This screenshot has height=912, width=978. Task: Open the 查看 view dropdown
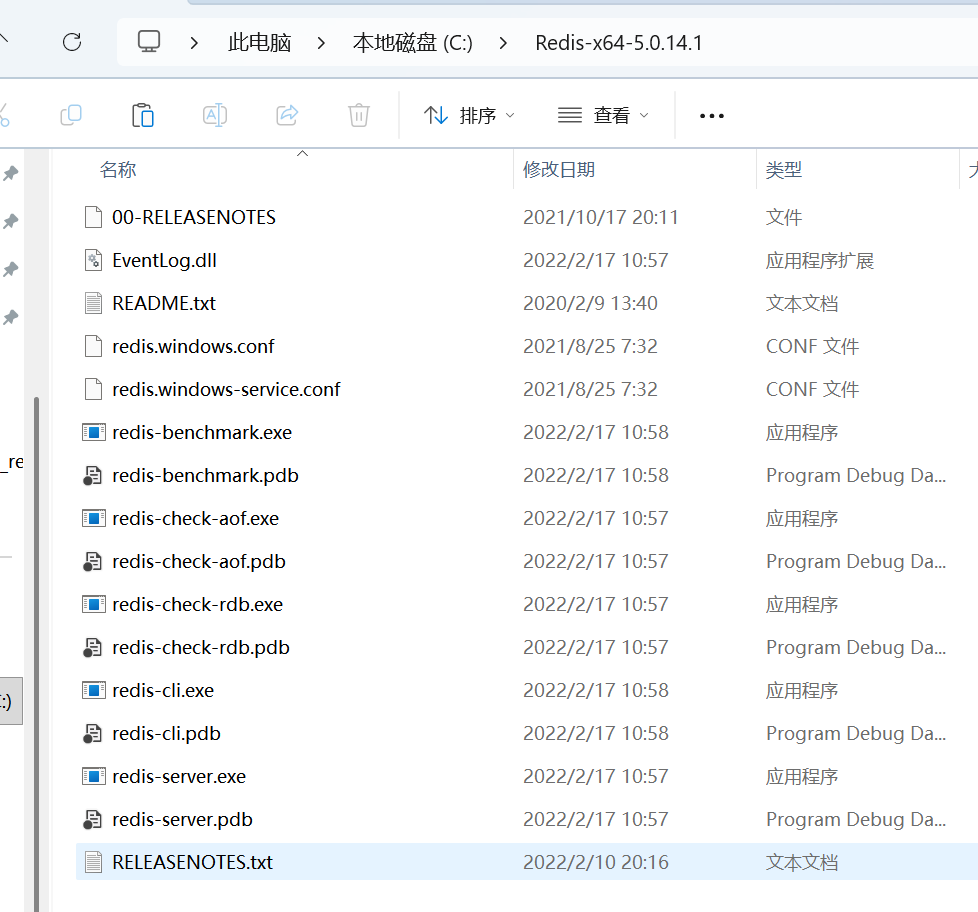[603, 115]
